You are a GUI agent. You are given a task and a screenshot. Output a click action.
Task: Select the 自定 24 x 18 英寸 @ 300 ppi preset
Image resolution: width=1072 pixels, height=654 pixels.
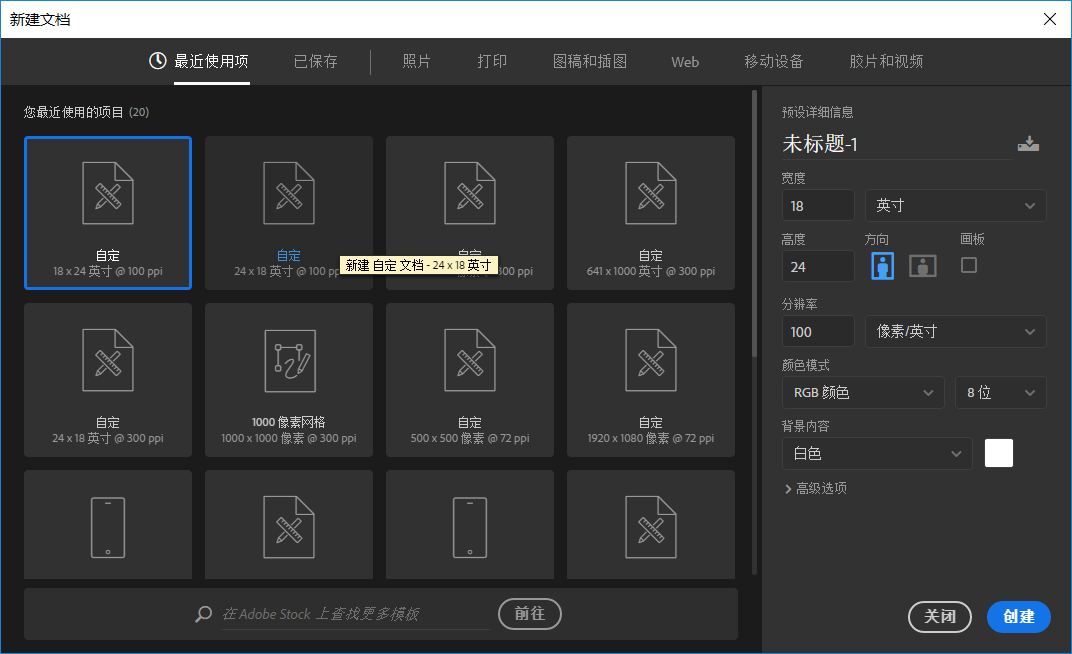click(108, 380)
